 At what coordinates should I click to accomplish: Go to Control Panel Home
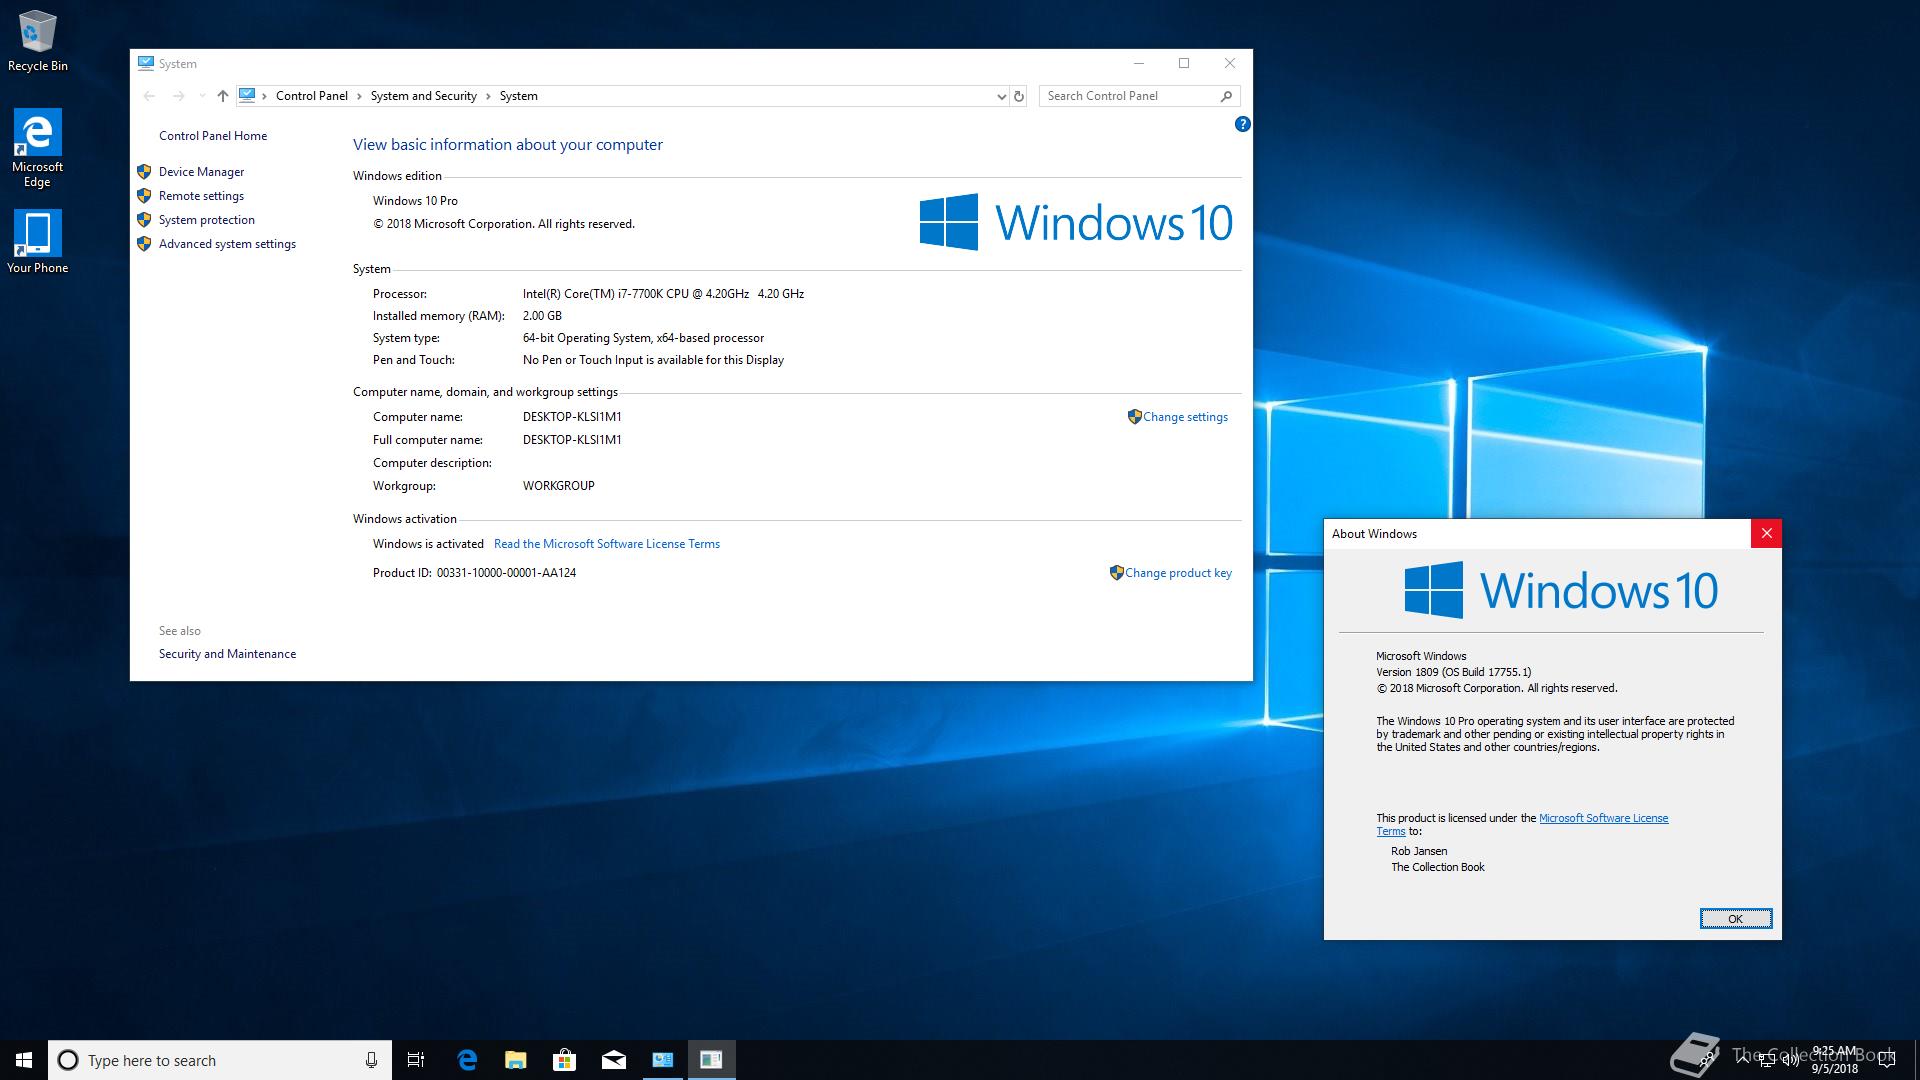(x=213, y=136)
